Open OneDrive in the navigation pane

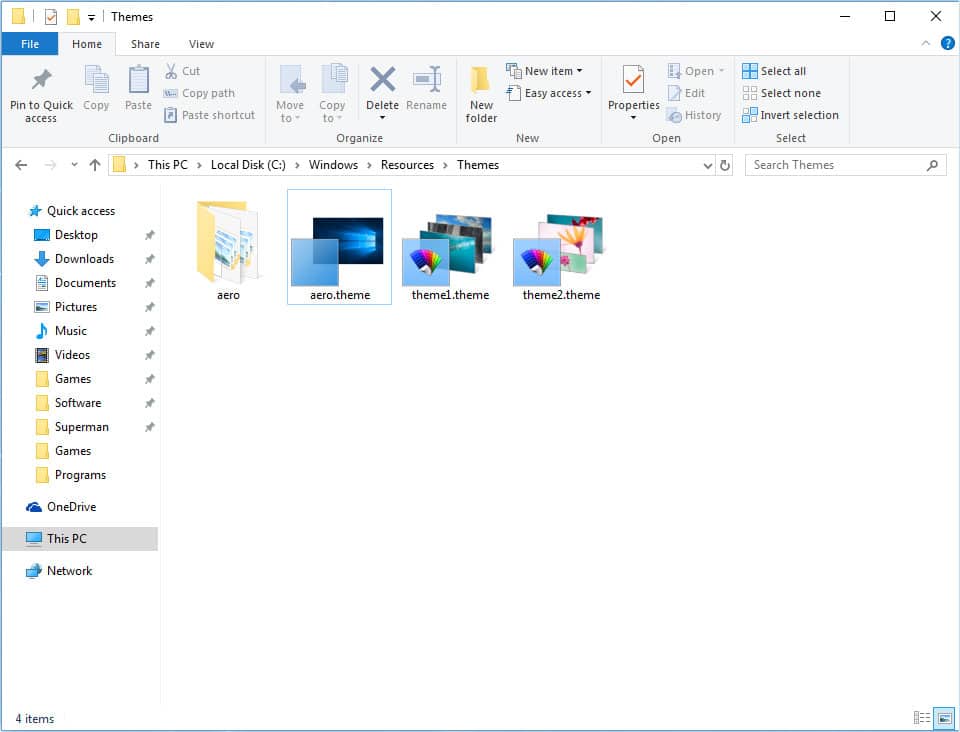61,507
